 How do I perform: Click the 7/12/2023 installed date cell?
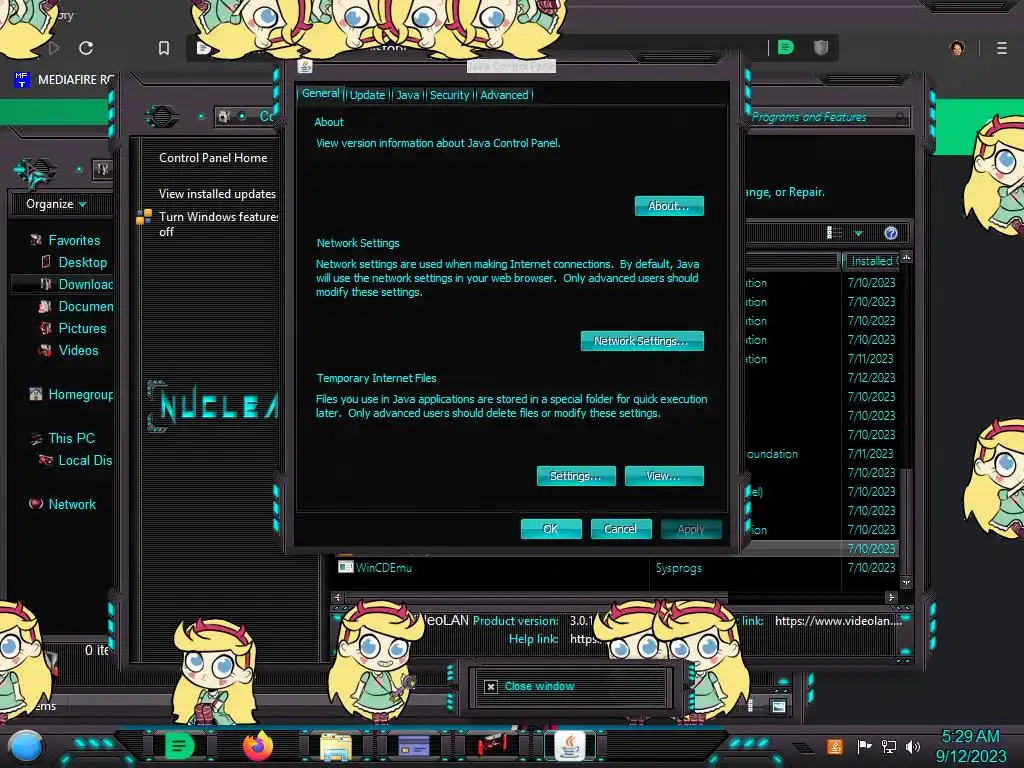871,377
